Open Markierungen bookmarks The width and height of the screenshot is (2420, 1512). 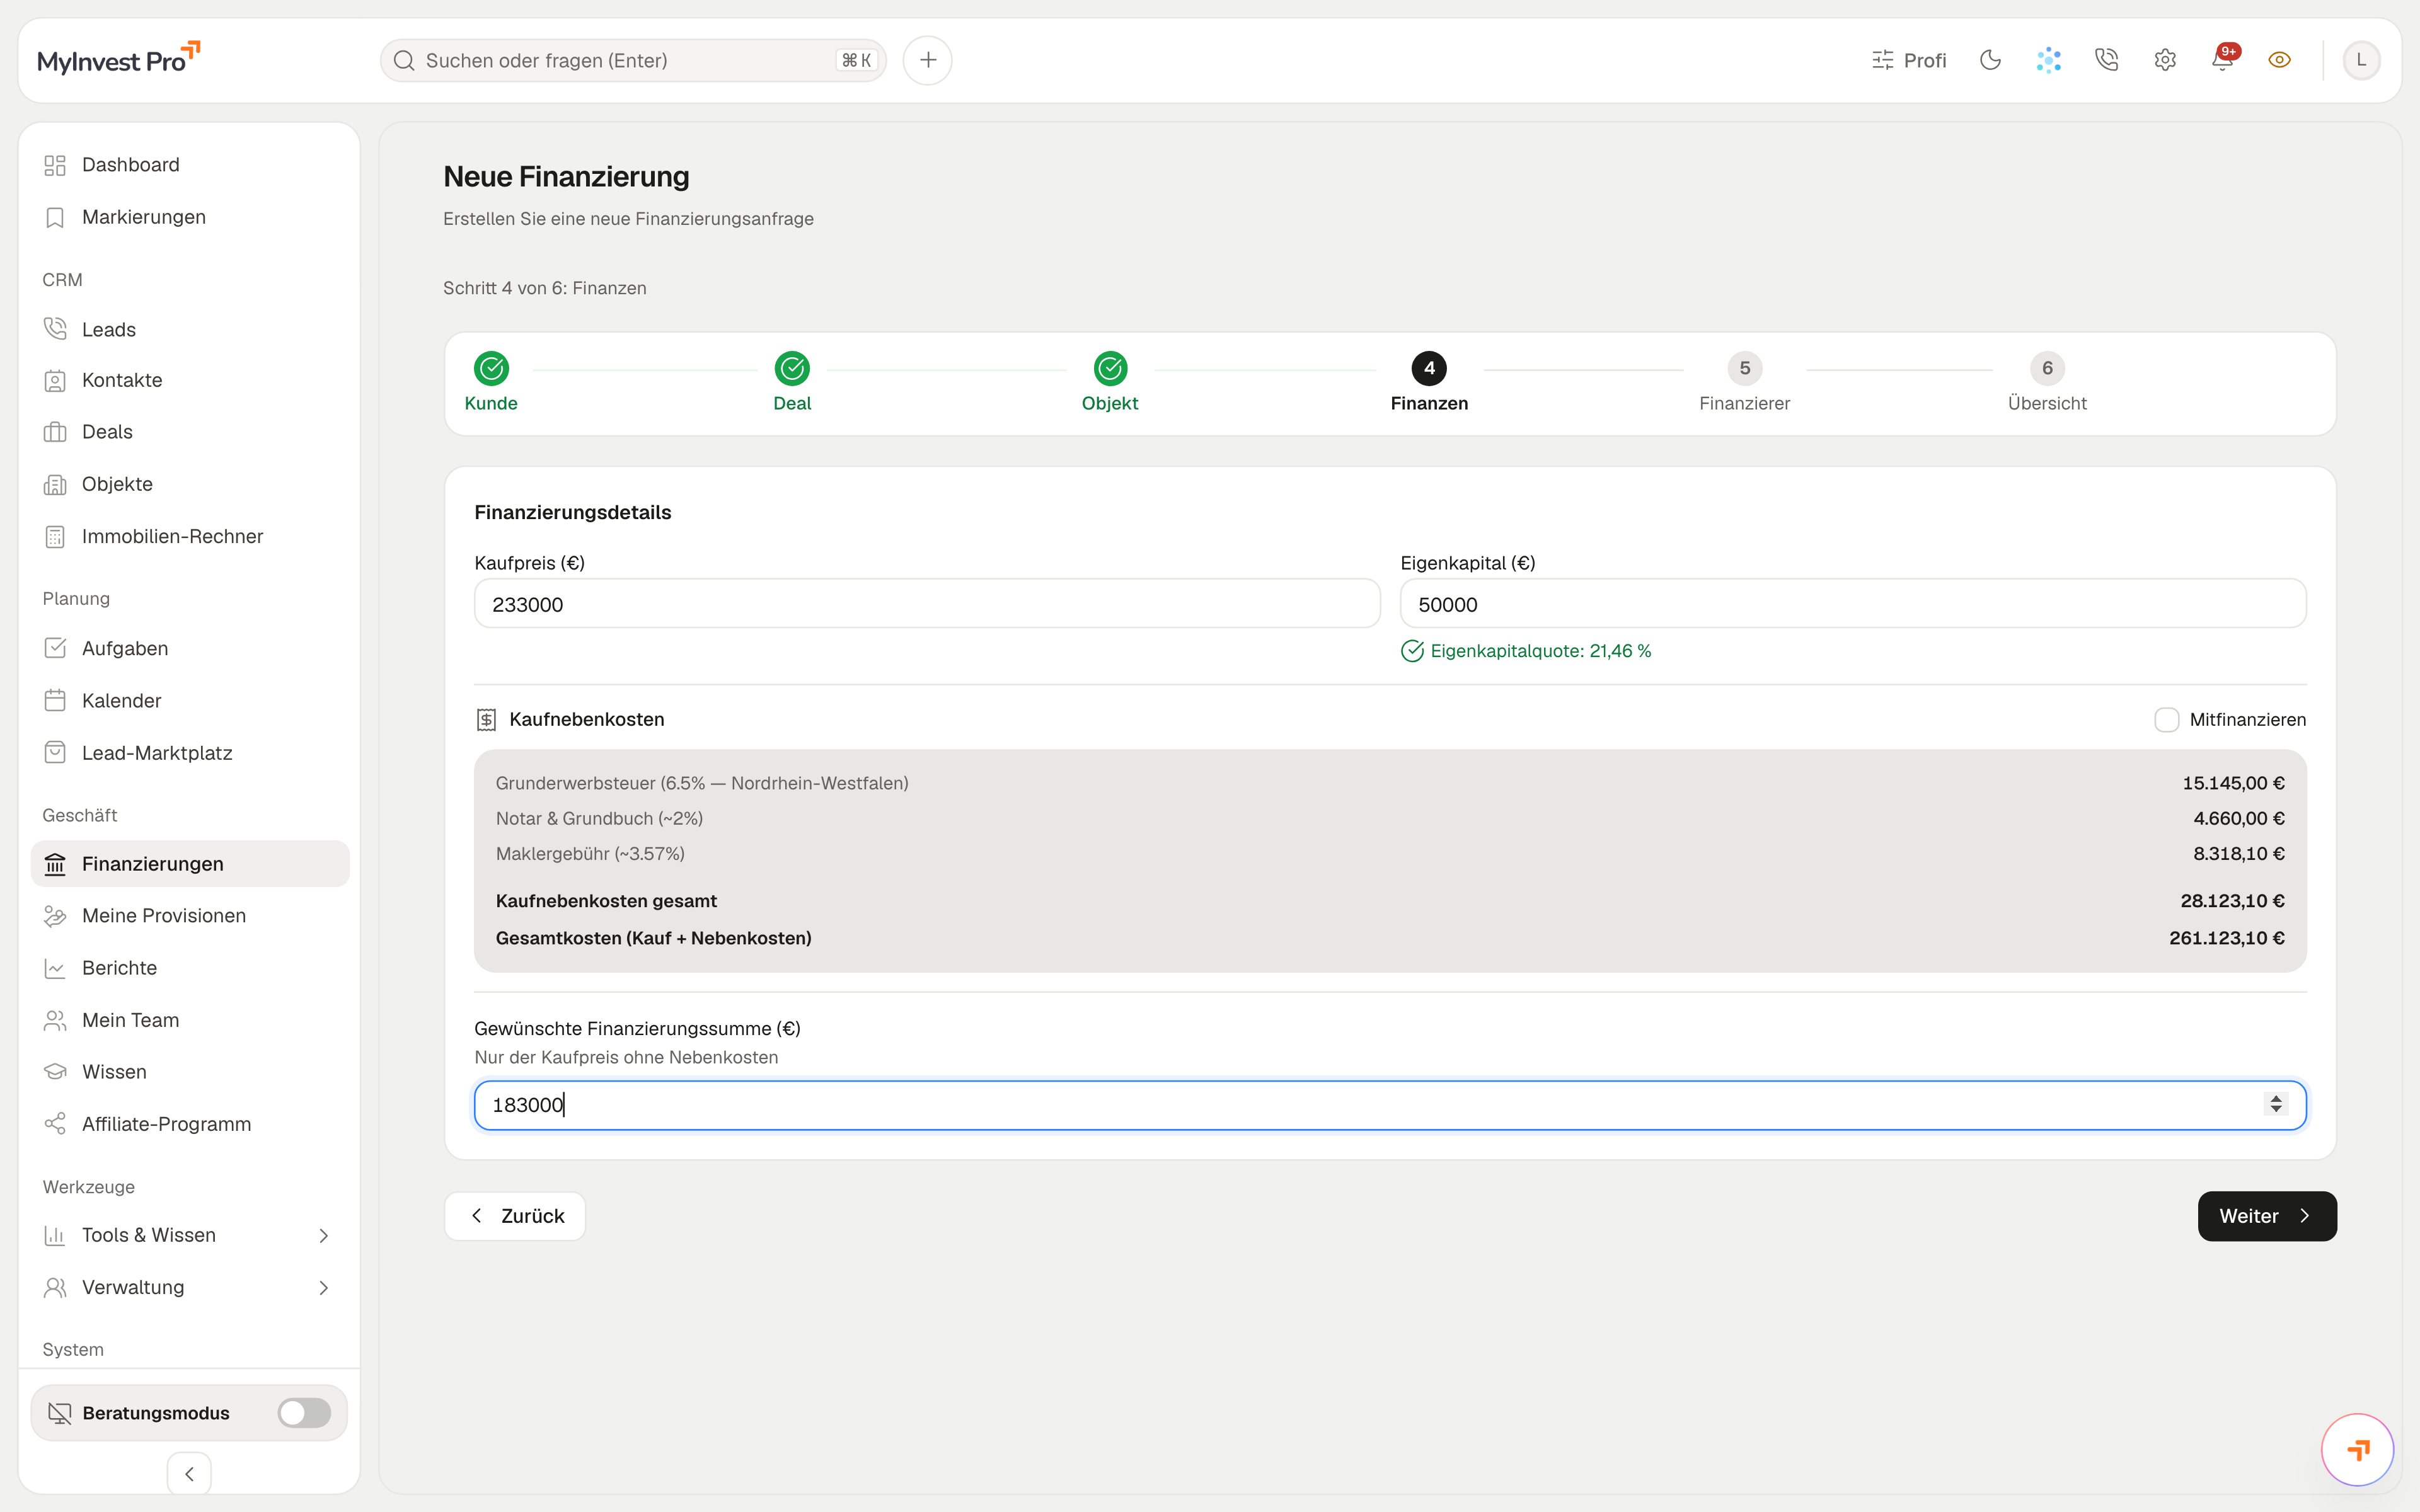point(190,217)
